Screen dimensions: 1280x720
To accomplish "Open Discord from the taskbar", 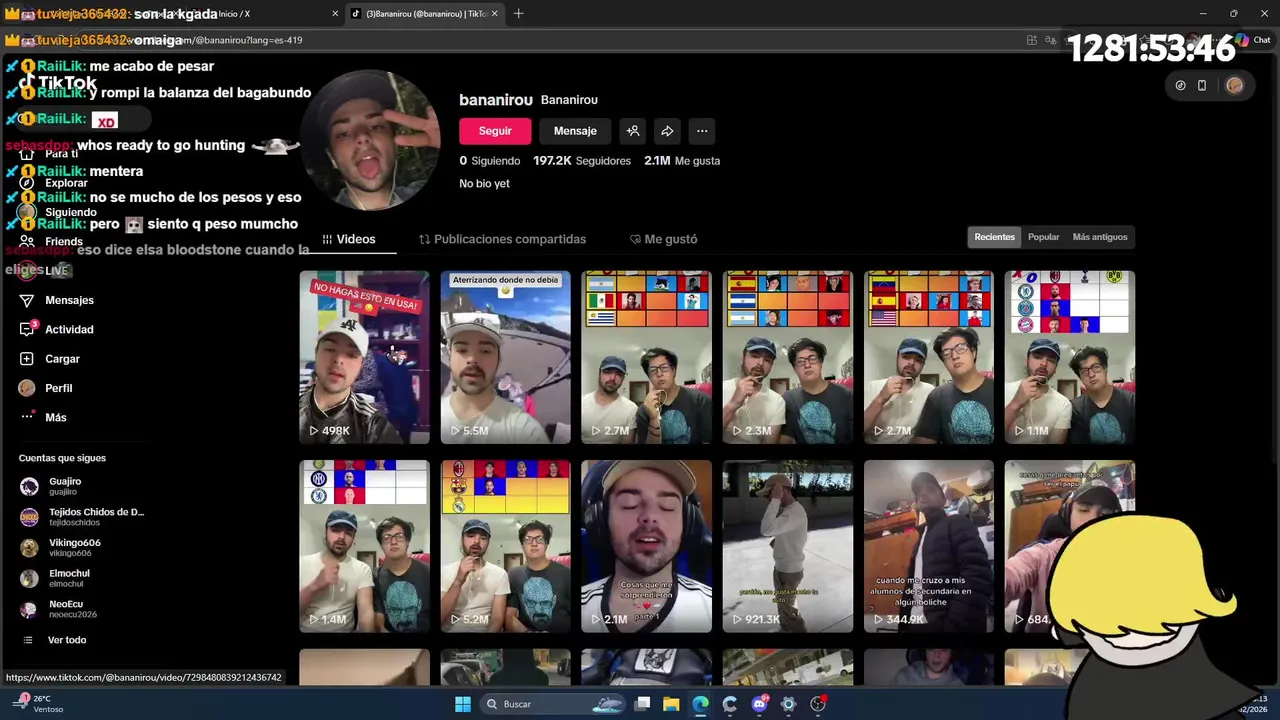I will pos(759,704).
